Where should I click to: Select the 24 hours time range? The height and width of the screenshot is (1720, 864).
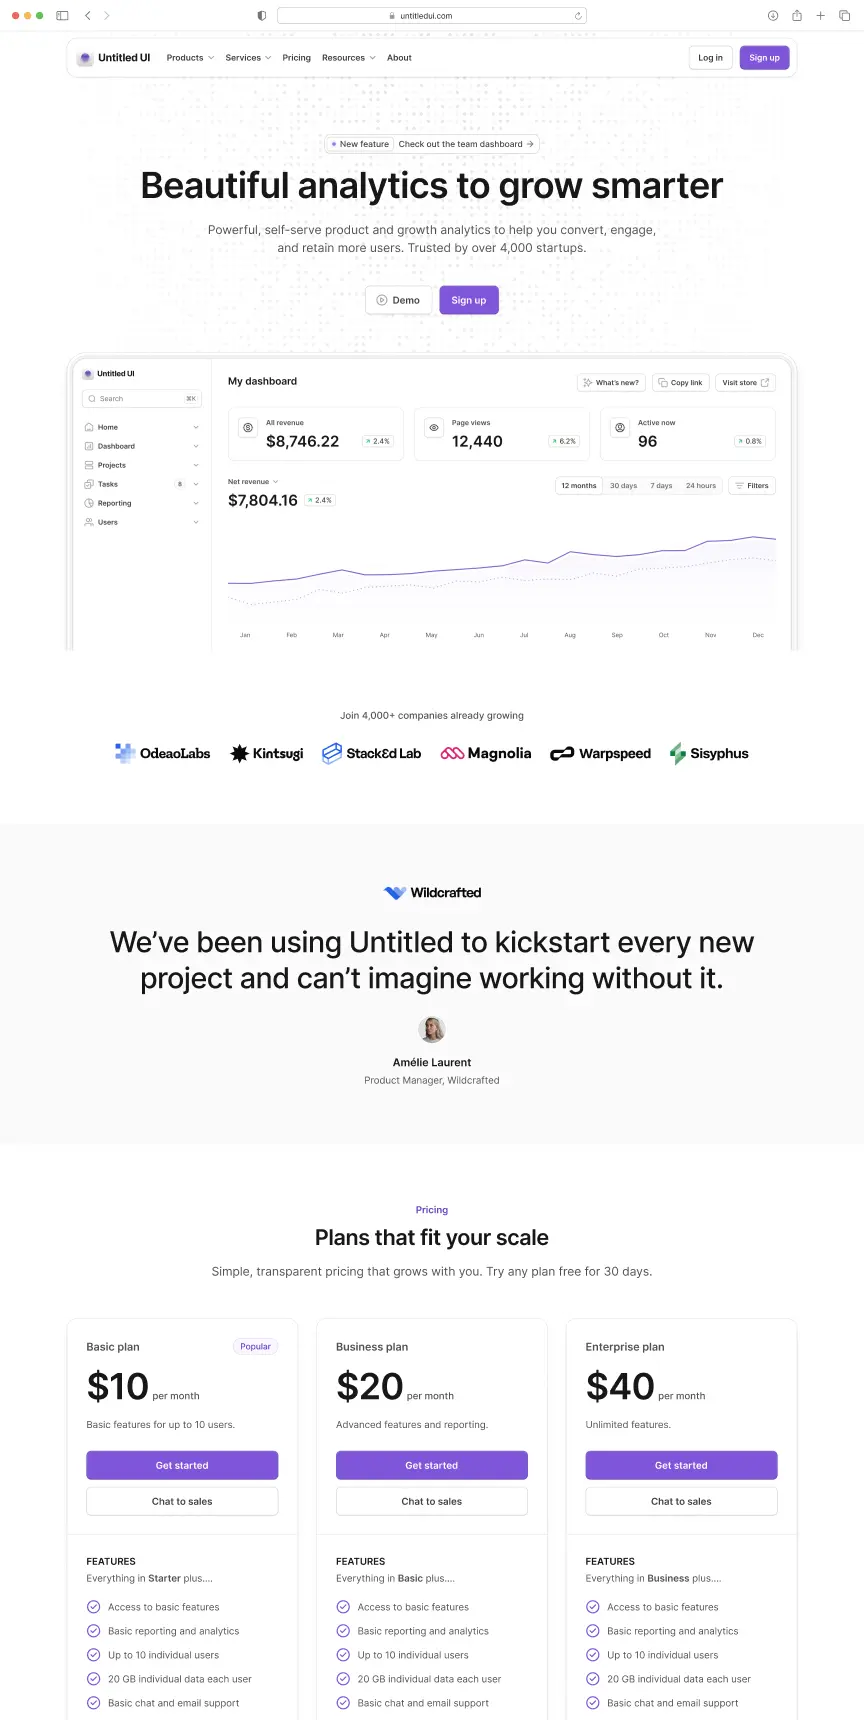[700, 485]
